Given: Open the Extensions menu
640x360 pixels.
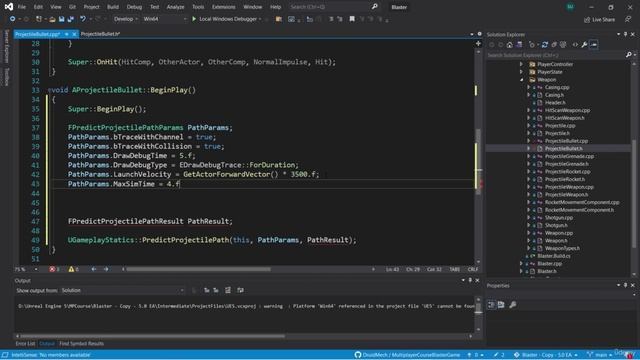Looking at the screenshot, I should tap(224, 7).
